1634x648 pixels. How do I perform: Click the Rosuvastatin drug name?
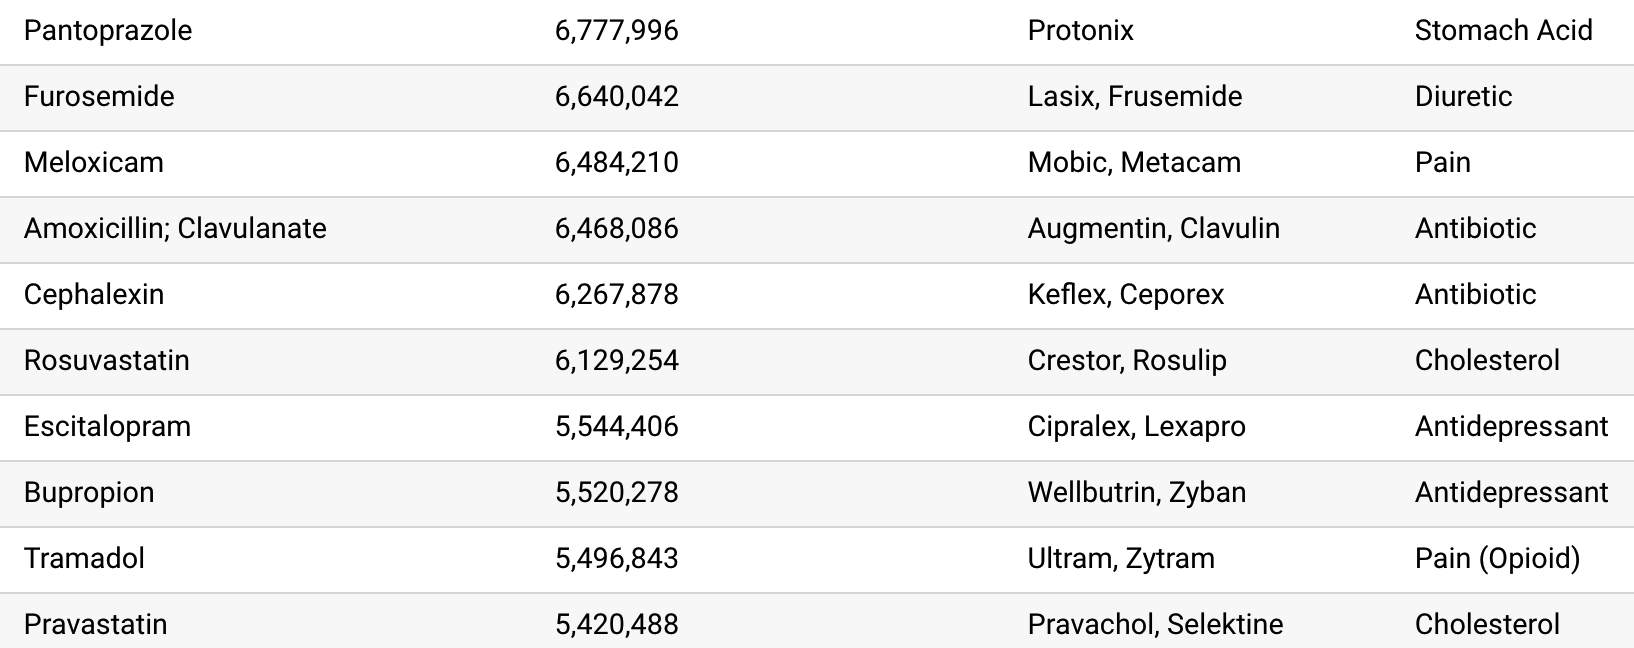click(107, 361)
